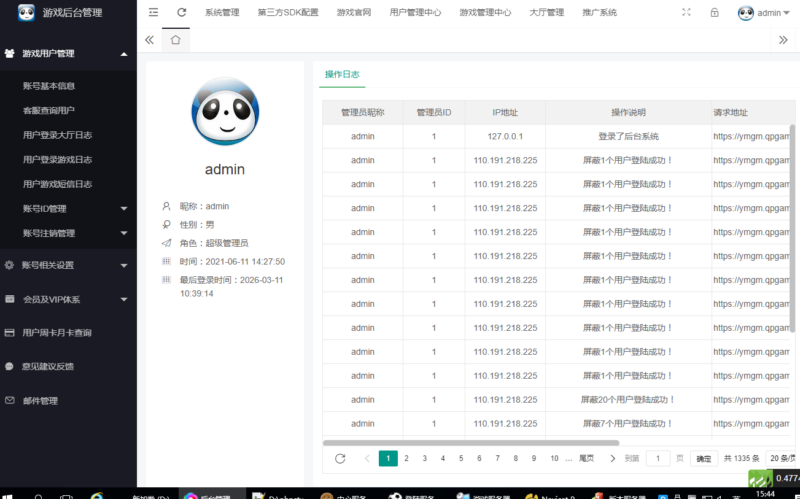
Task: Click the previous page arrow in pagination
Action: [367, 458]
